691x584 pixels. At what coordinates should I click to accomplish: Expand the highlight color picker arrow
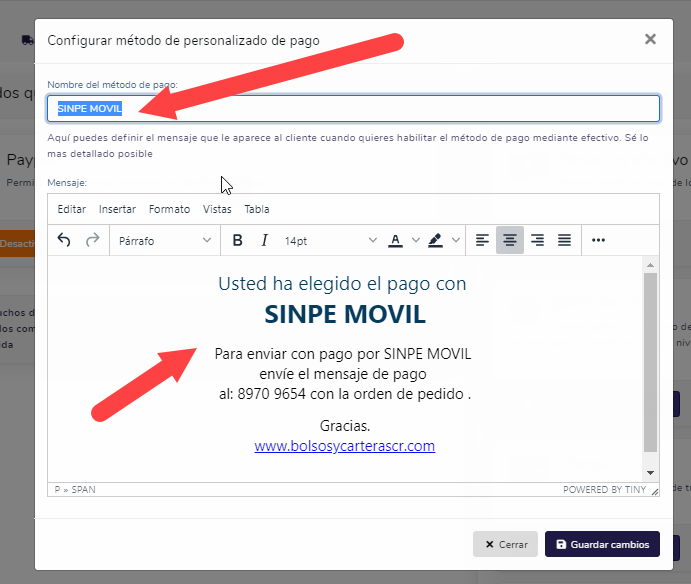456,240
